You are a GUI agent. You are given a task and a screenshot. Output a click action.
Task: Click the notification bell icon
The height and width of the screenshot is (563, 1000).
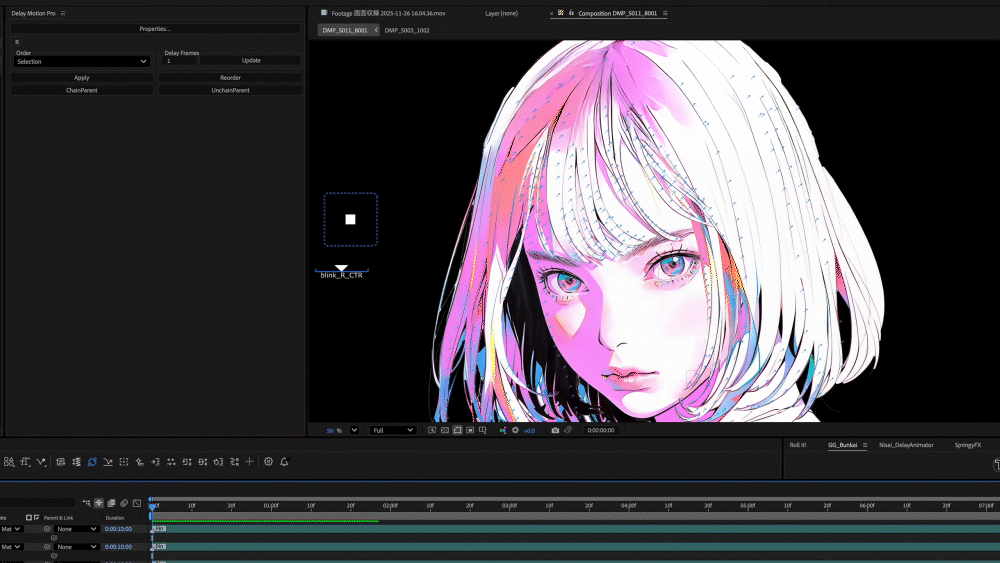tap(284, 462)
